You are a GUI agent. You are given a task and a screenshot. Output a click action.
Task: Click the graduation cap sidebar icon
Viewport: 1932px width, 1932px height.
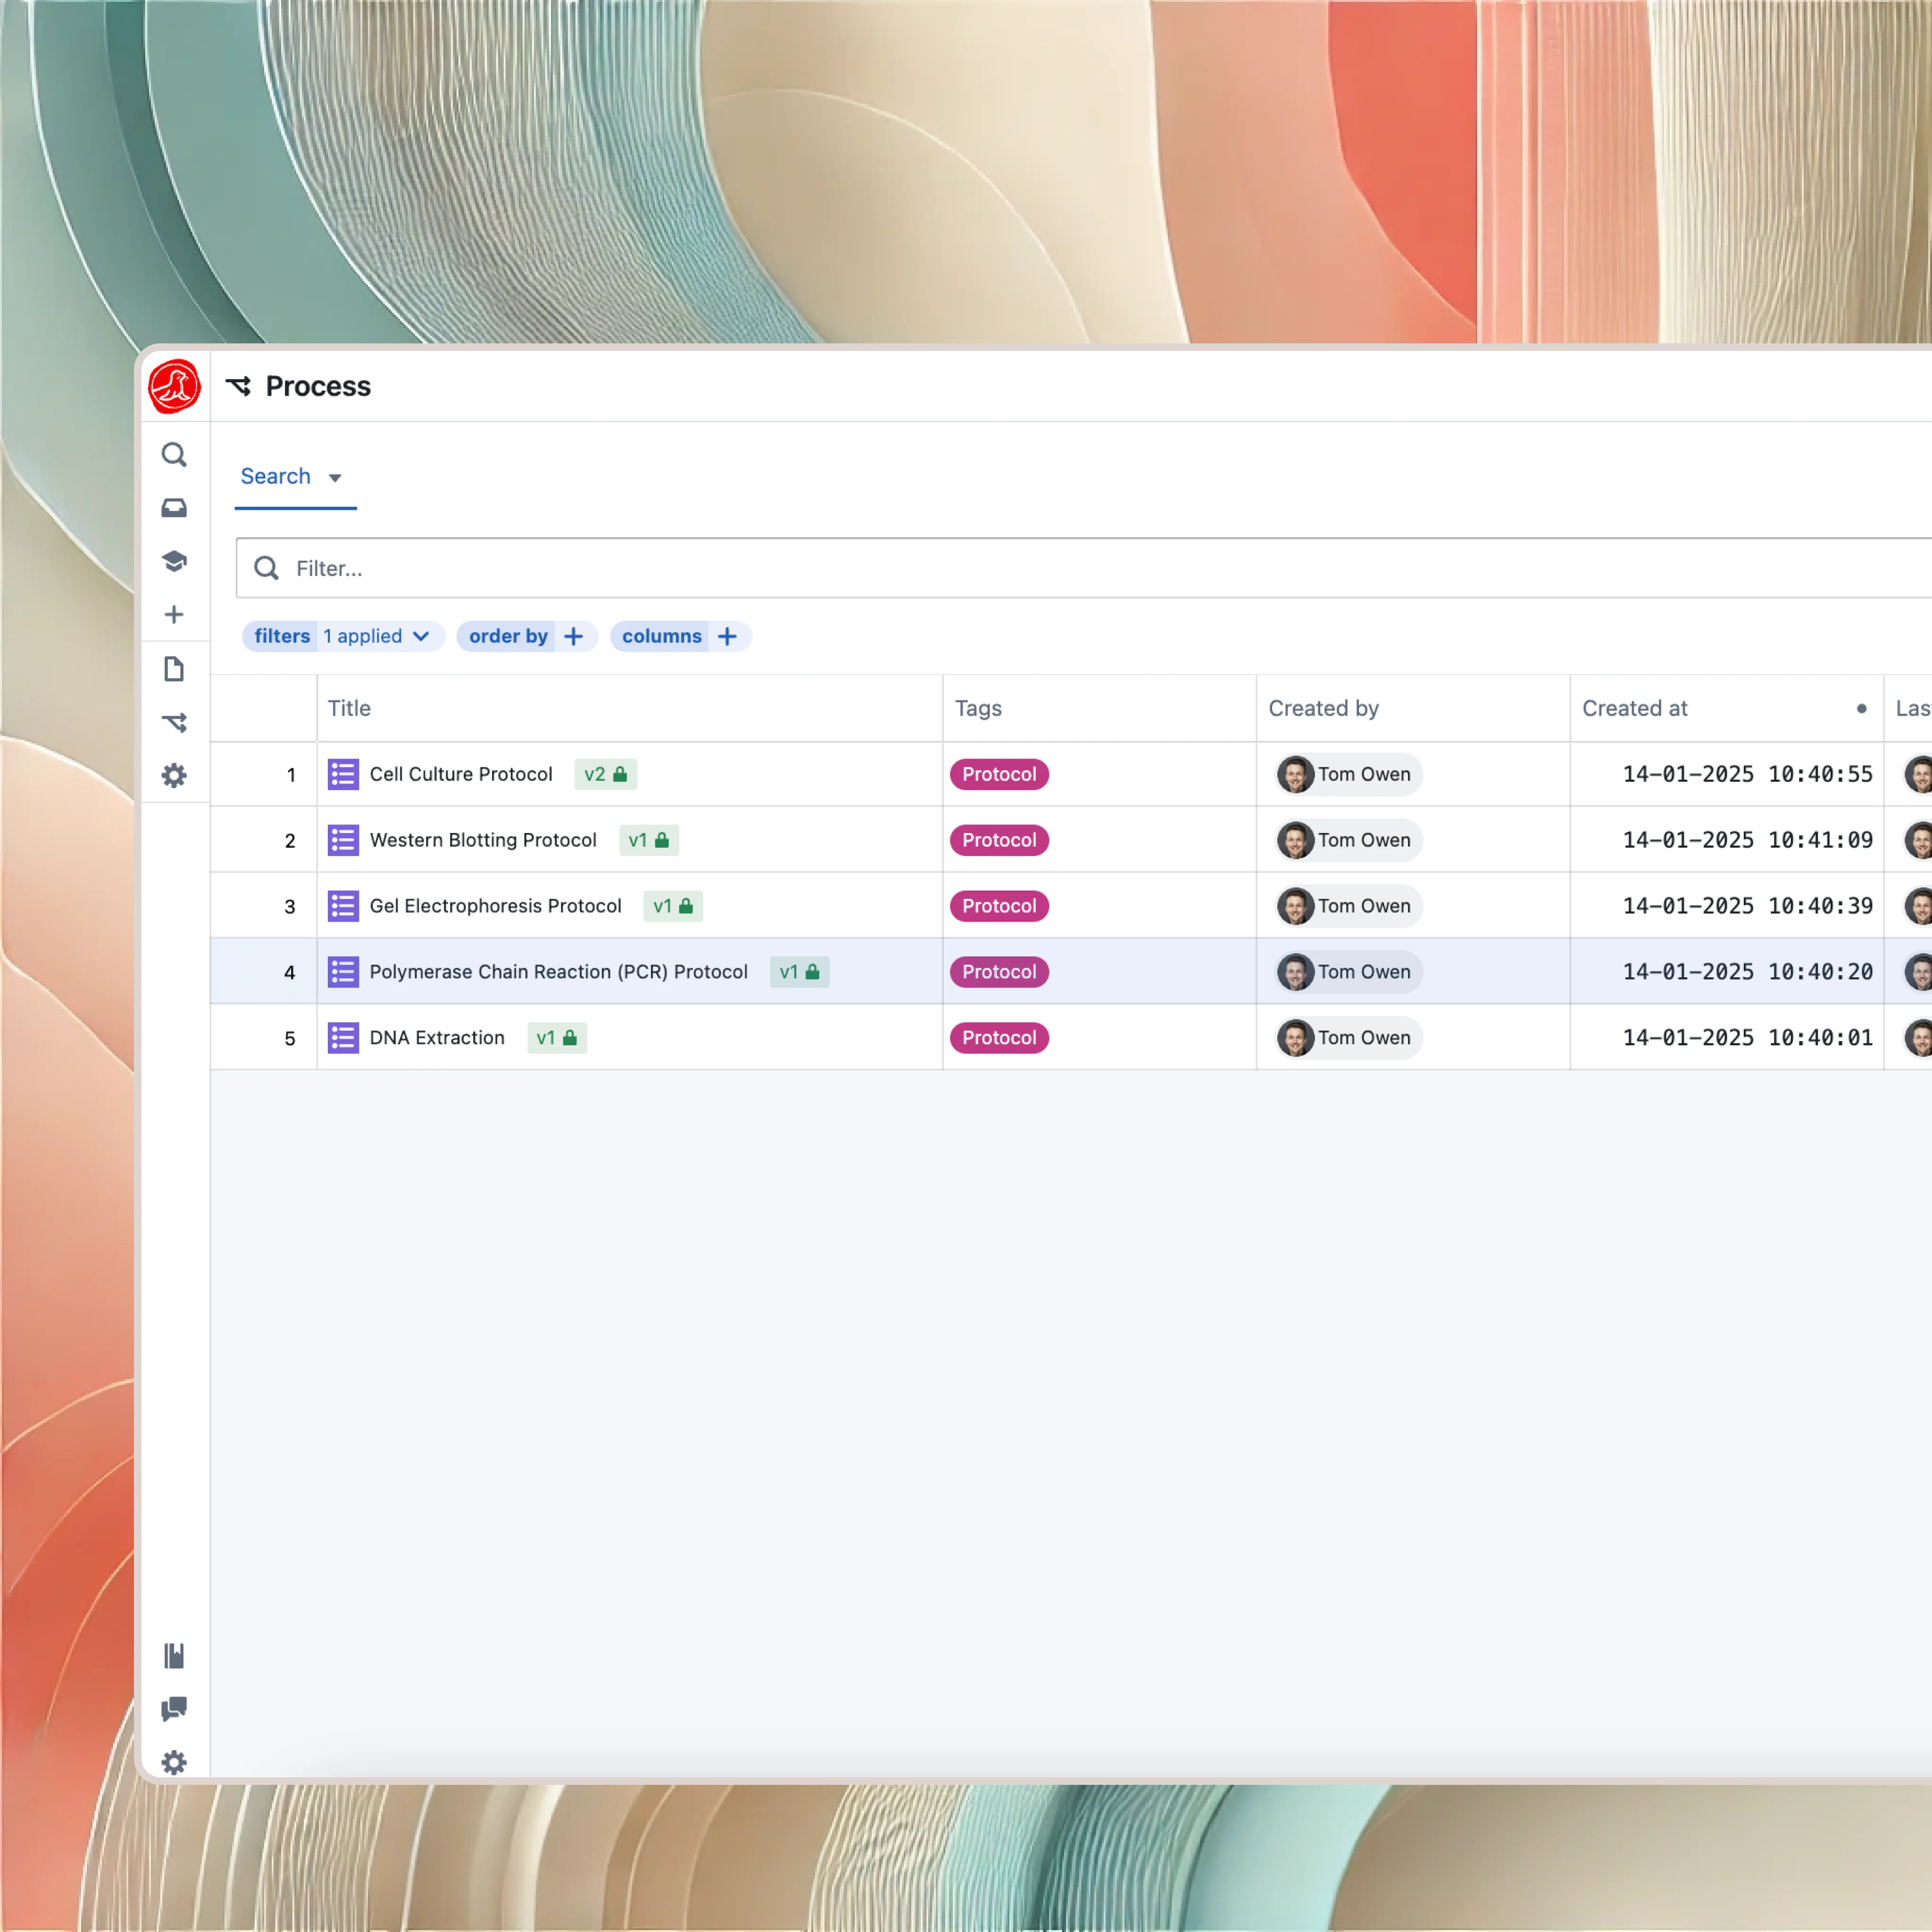[x=174, y=561]
